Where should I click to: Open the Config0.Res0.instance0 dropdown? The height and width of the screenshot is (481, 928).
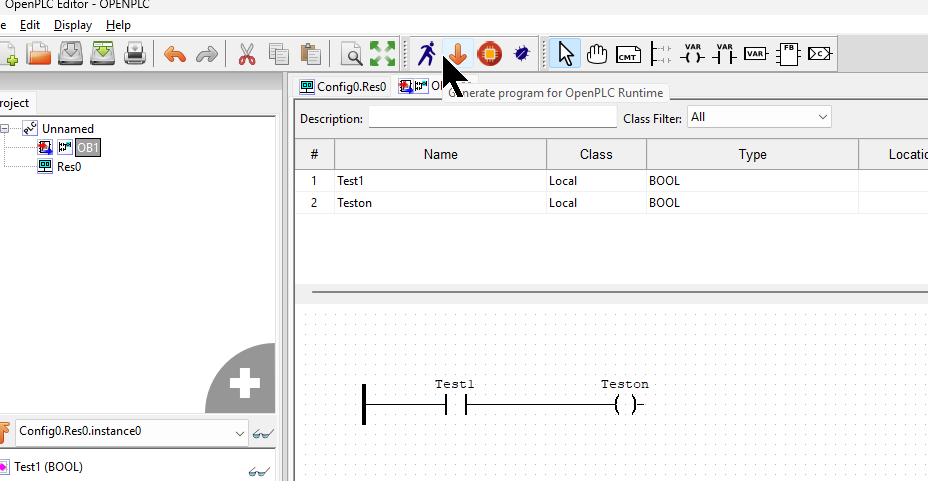[x=130, y=432]
